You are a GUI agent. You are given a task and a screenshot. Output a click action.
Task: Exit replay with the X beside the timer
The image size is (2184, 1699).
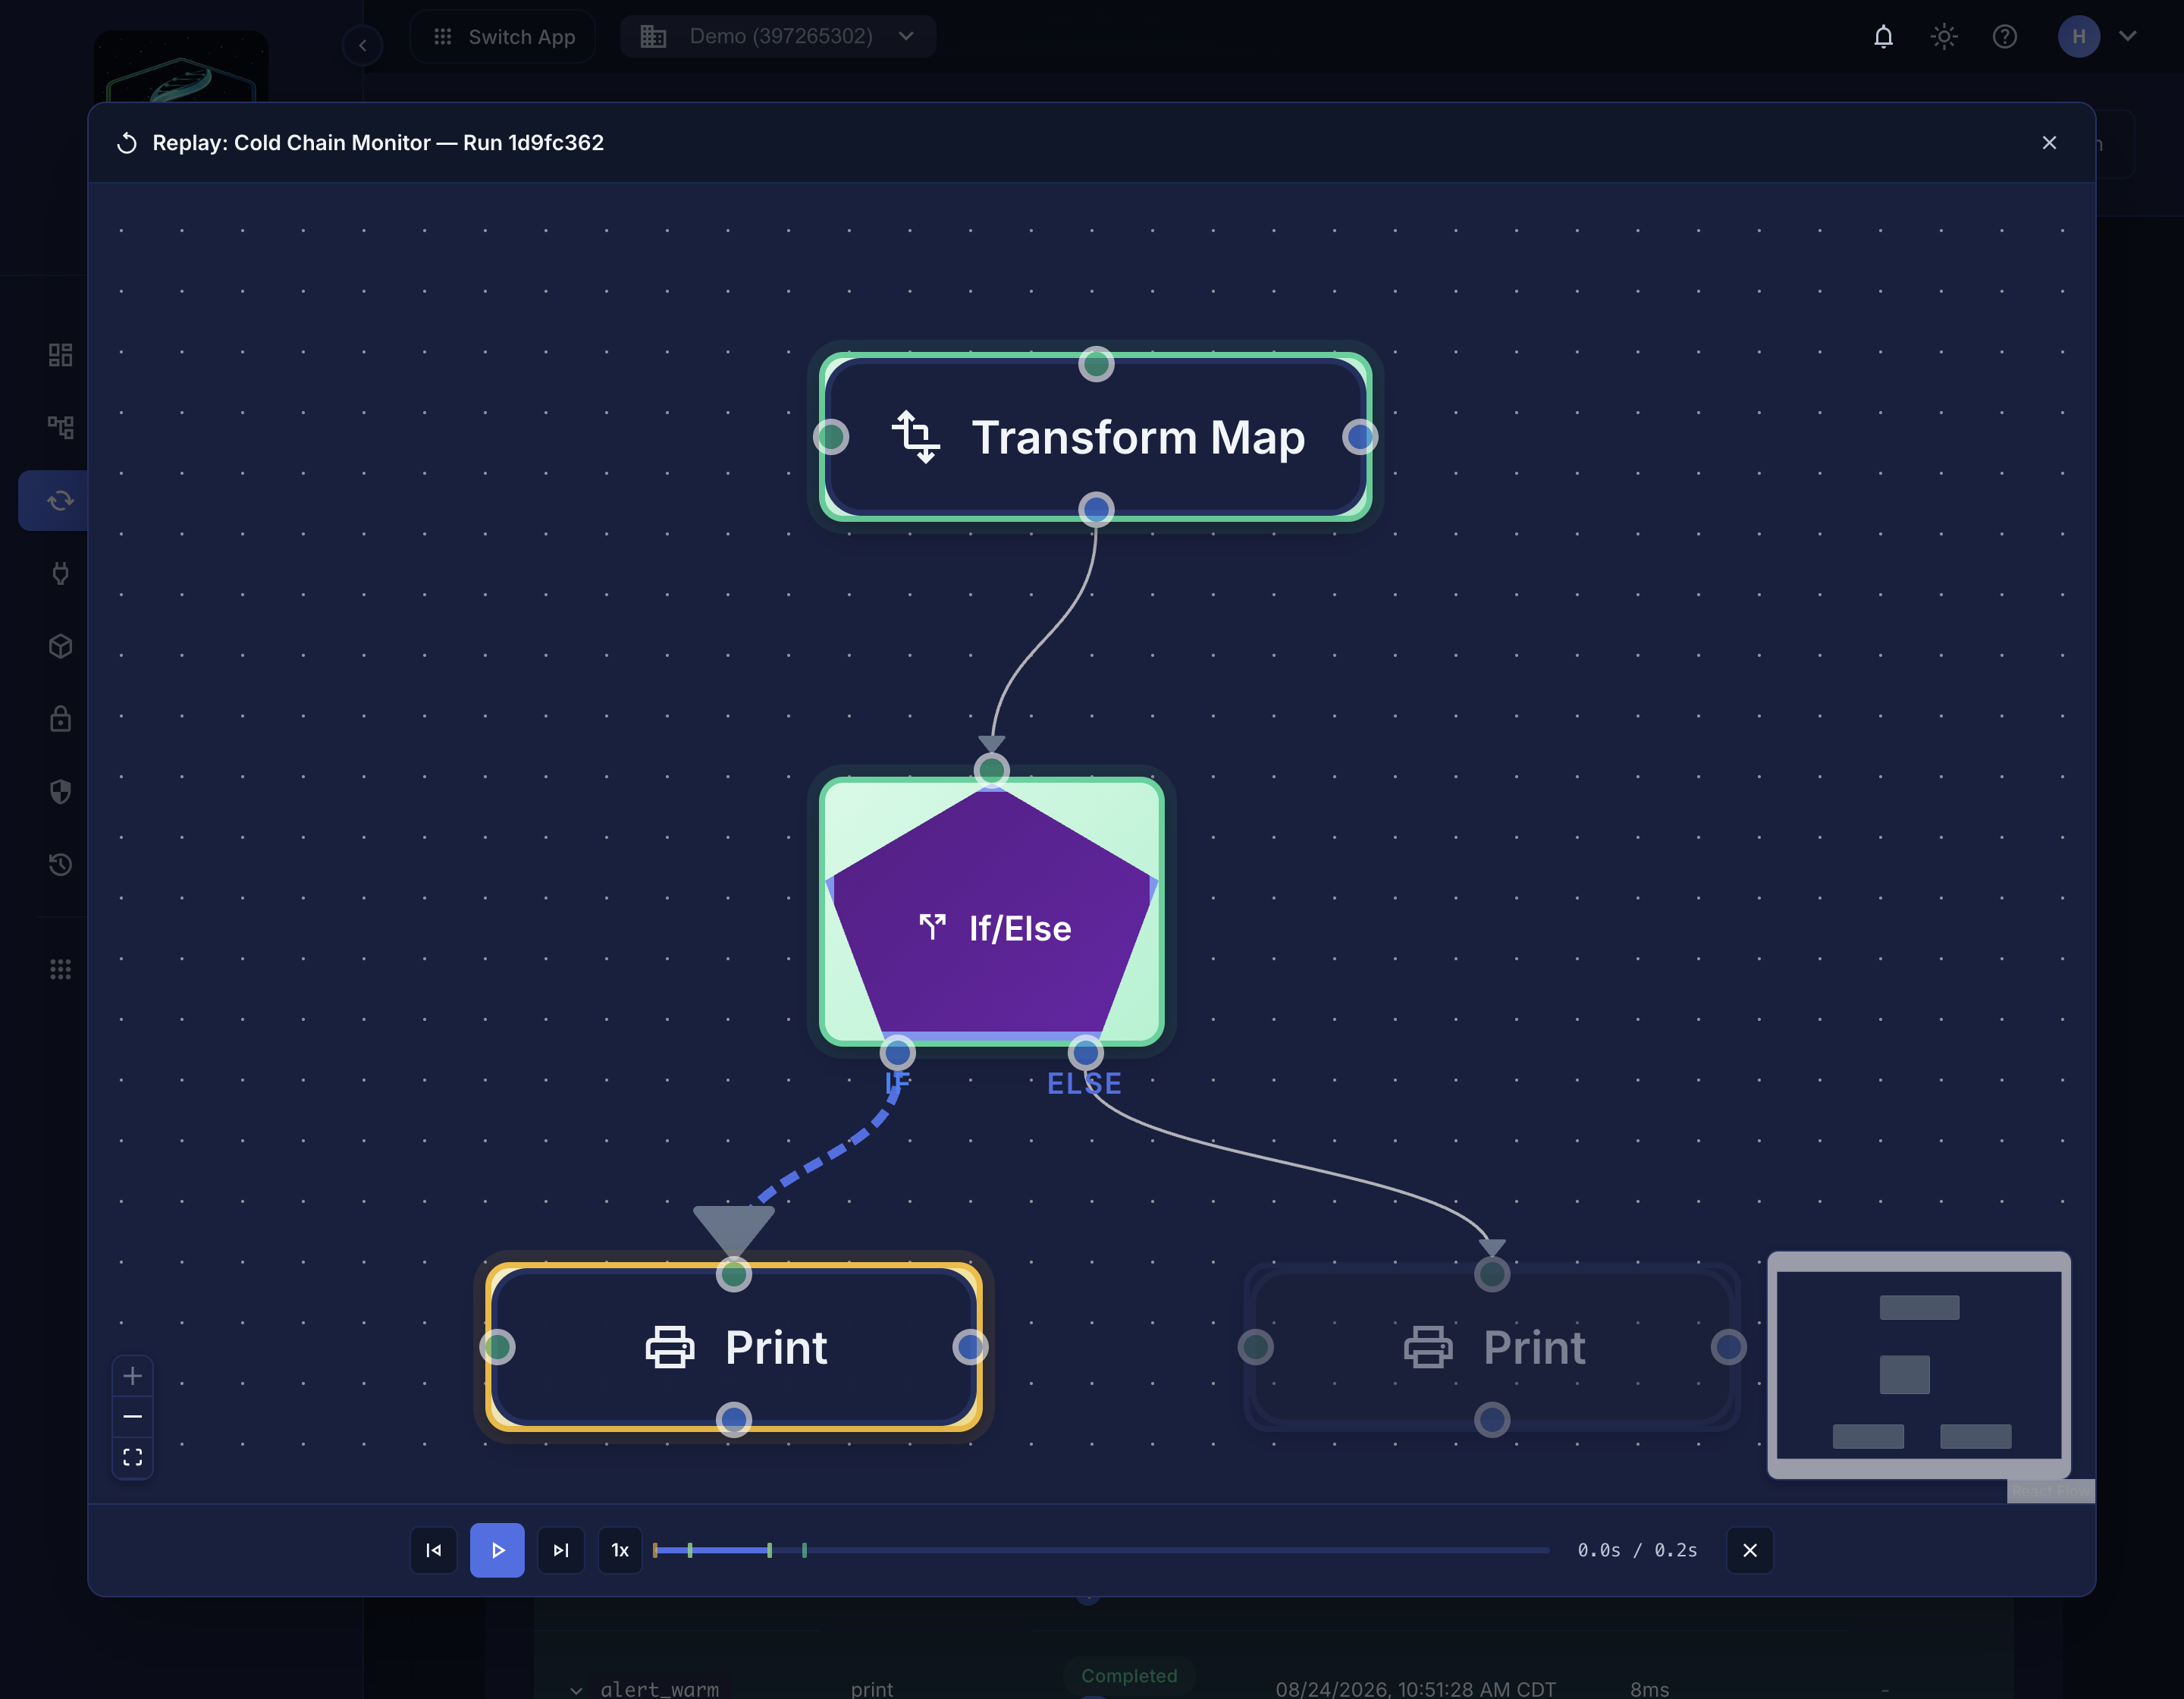[x=1750, y=1550]
